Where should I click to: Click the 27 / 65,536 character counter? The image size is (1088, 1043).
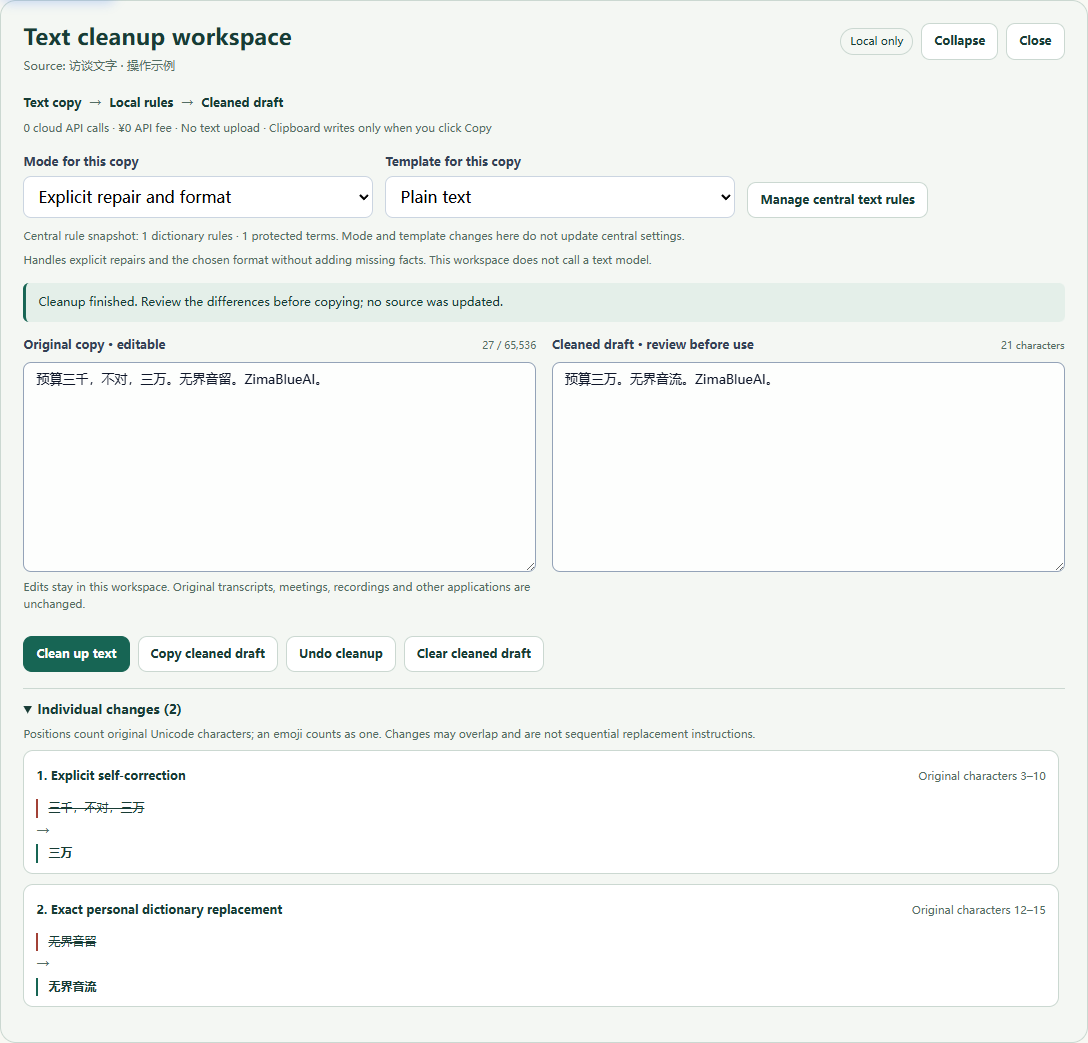pos(509,345)
